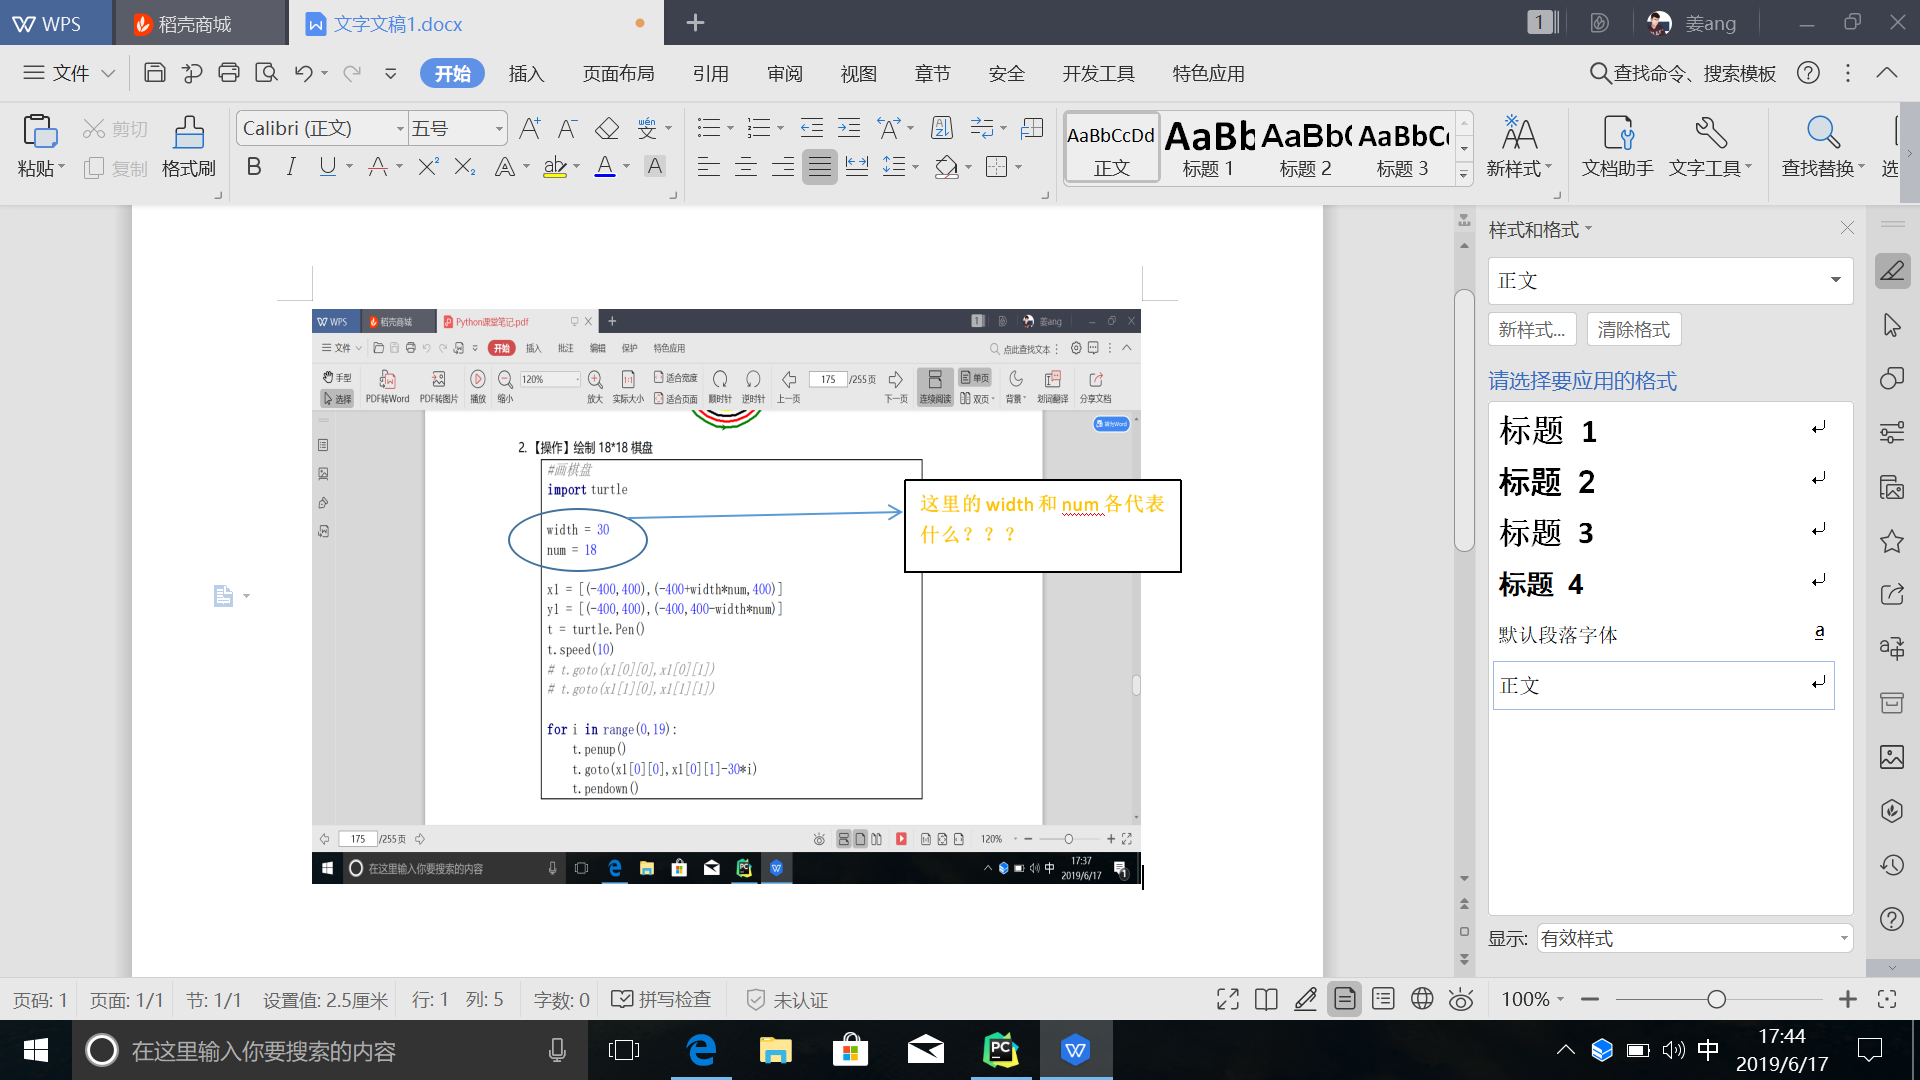This screenshot has width=1920, height=1080.
Task: Click the highlight color swatch
Action: pos(555,167)
